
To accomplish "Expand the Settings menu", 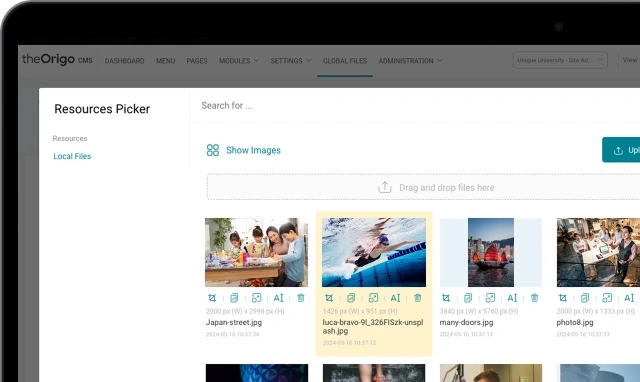I will pyautogui.click(x=291, y=61).
